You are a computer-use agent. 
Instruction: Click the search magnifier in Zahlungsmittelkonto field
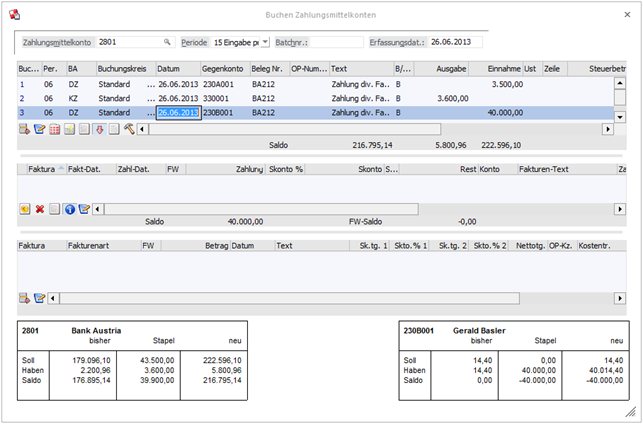click(167, 43)
